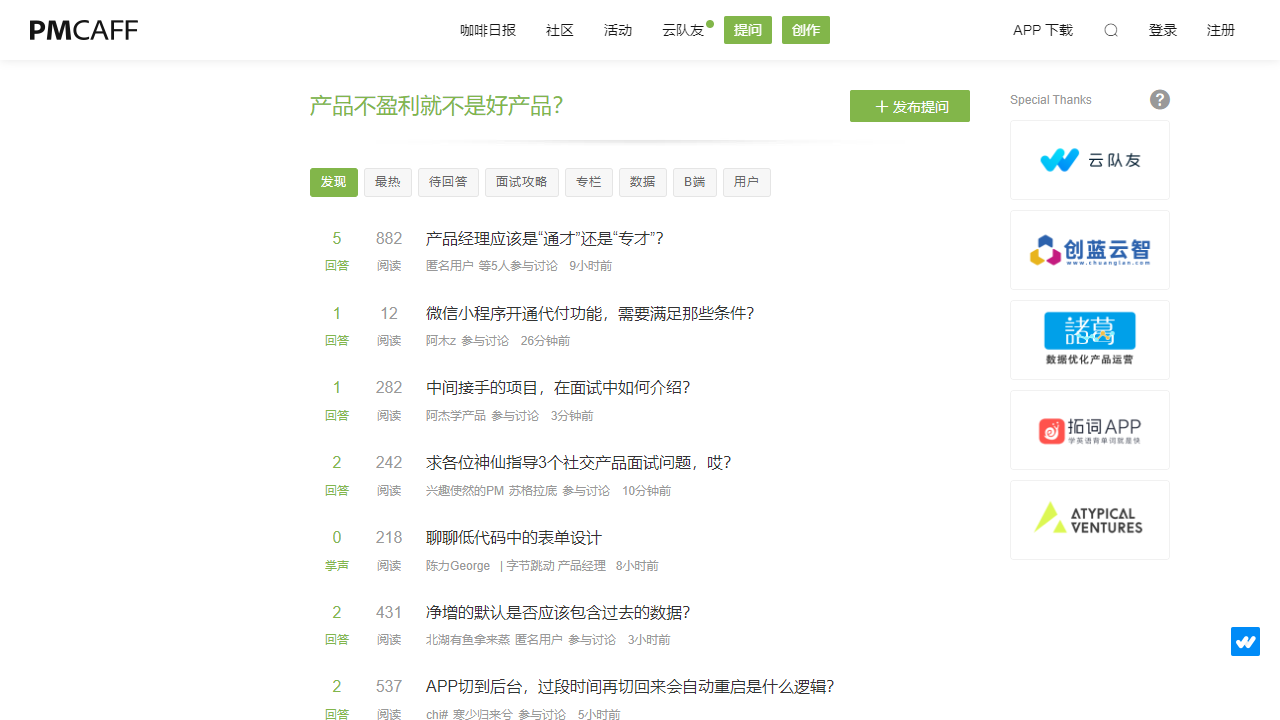Open 云队友 in the top navigation
The height and width of the screenshot is (720, 1280).
coord(683,30)
